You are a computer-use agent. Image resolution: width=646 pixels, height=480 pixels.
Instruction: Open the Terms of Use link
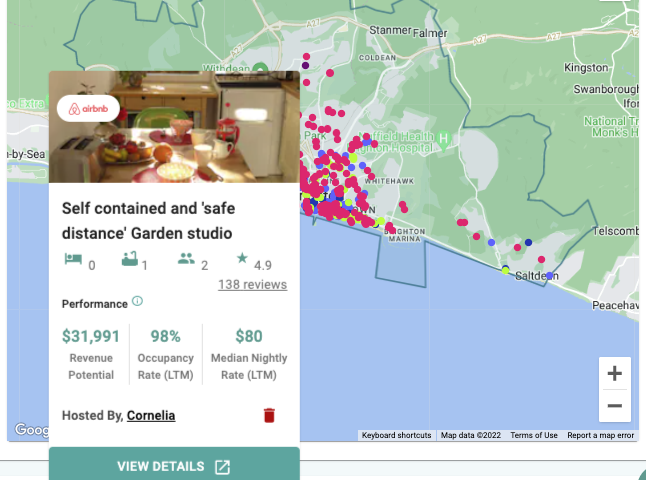coord(534,435)
